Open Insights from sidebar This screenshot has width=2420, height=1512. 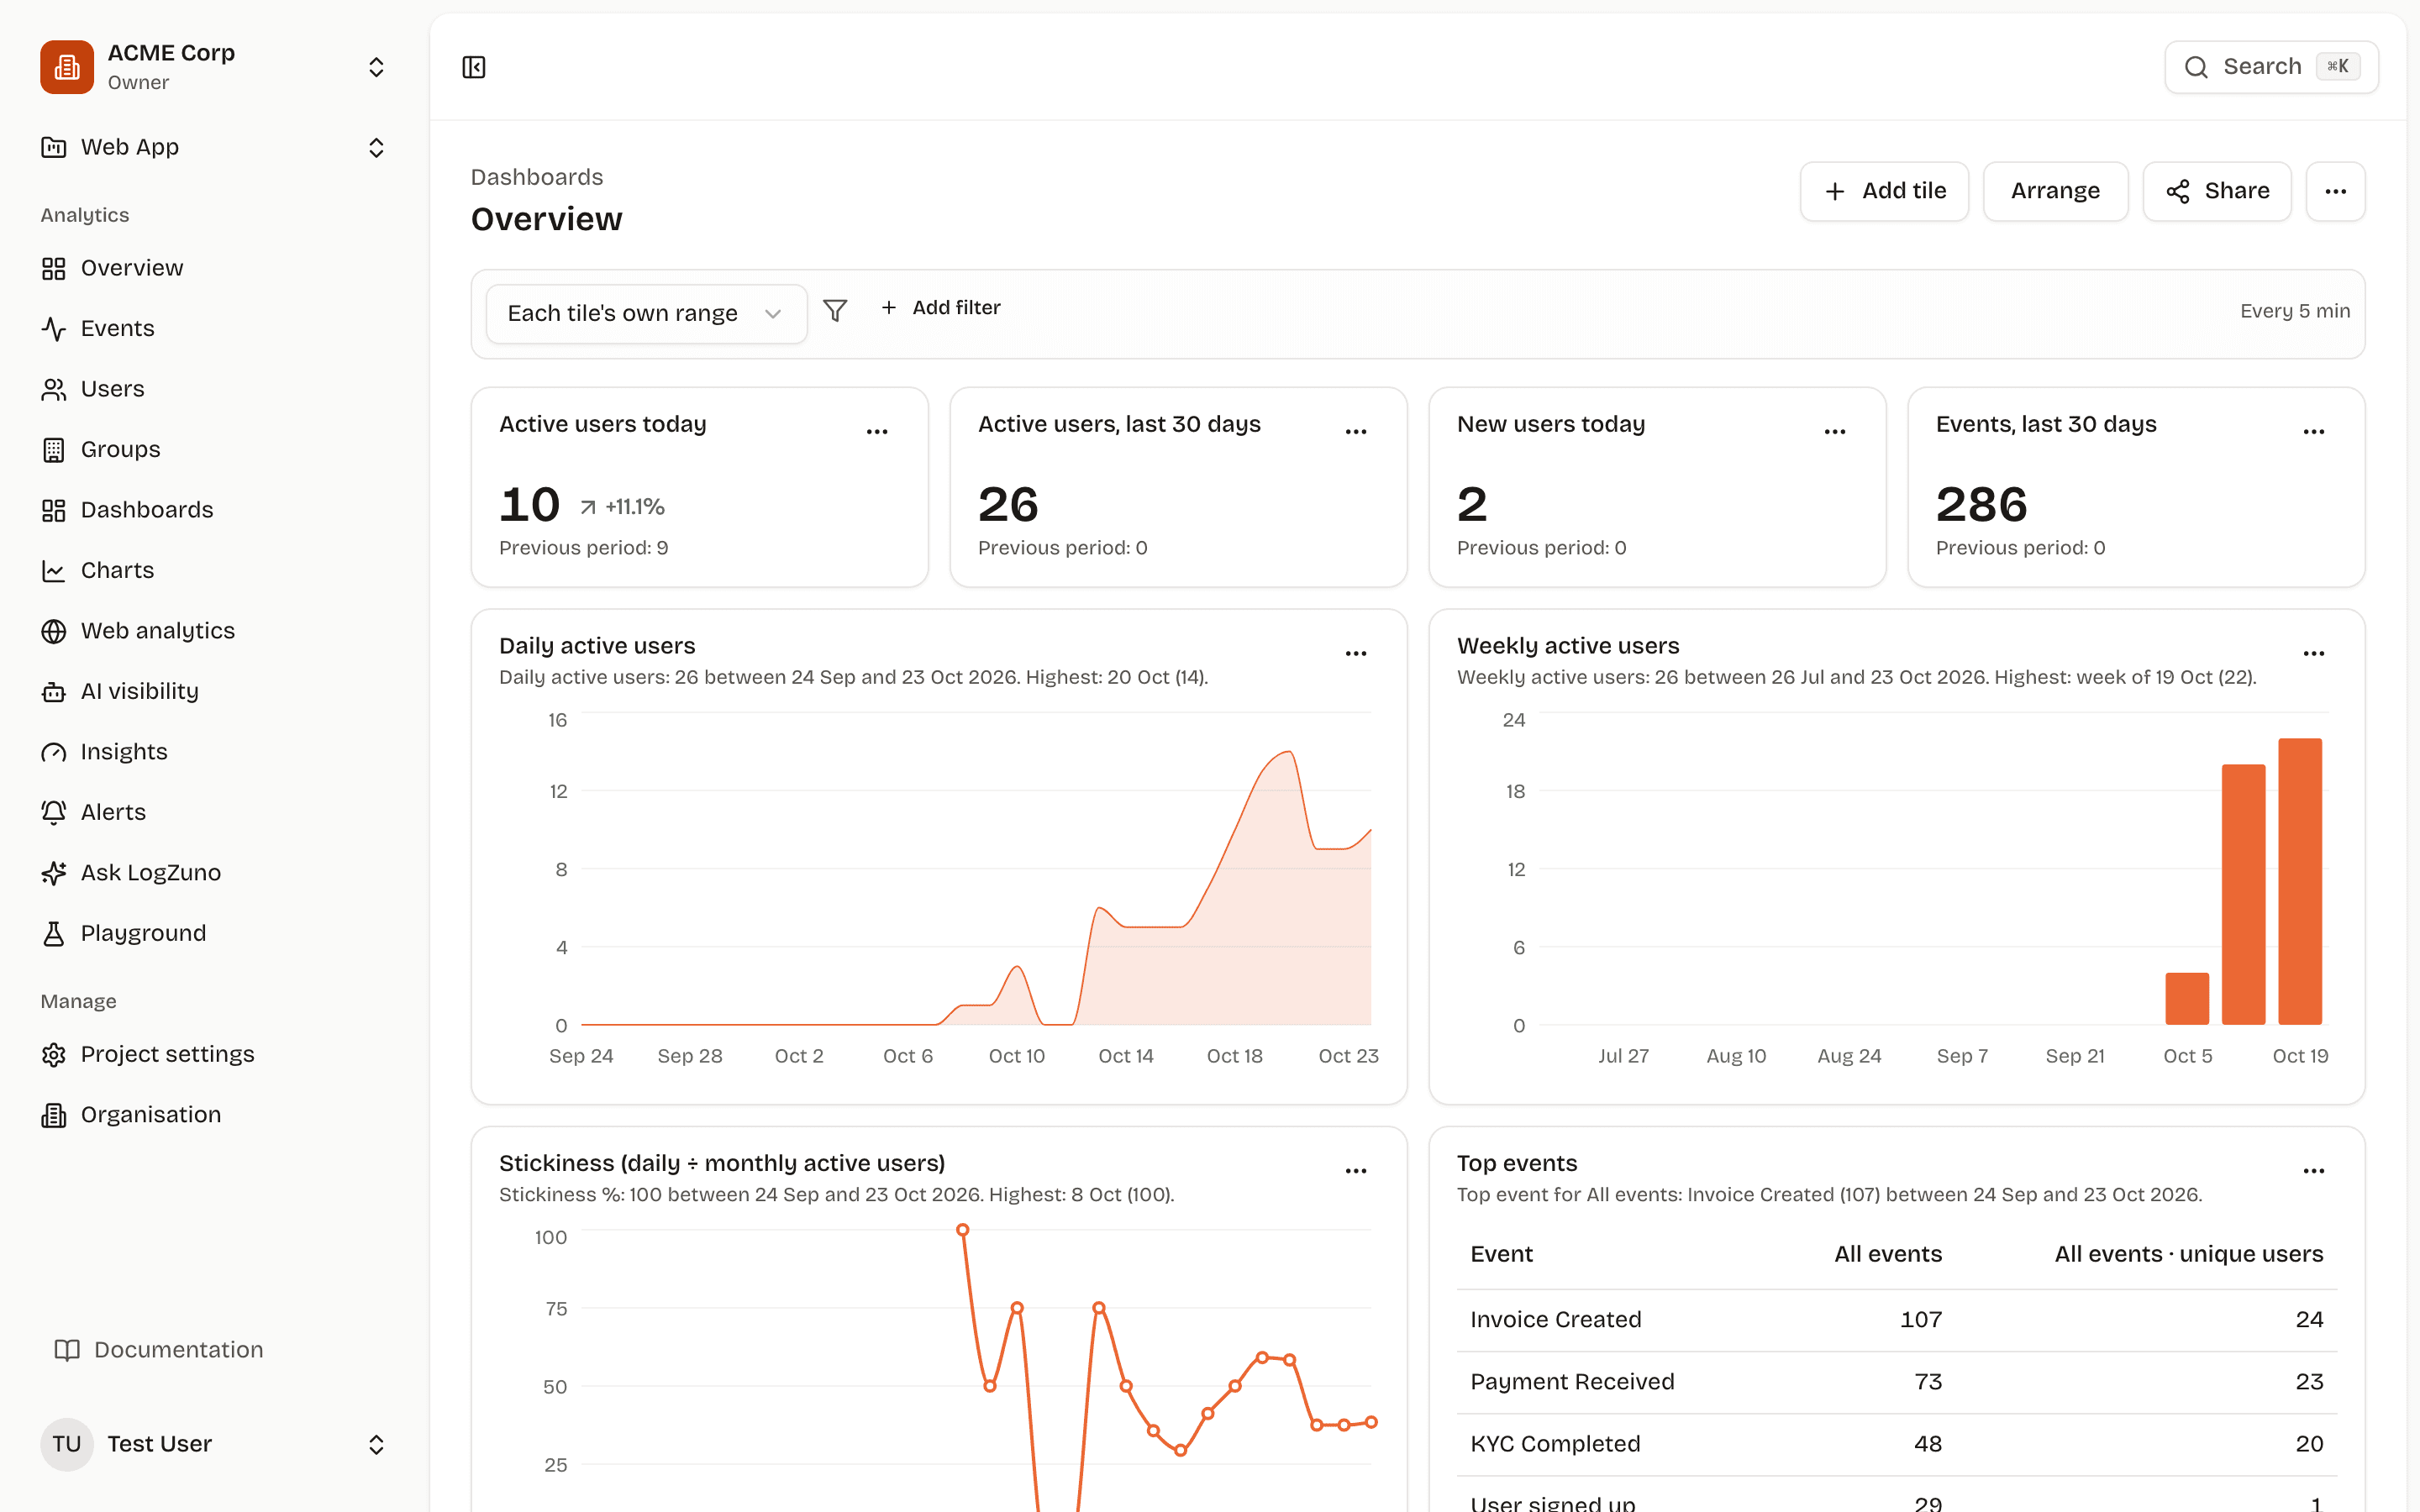point(104,752)
